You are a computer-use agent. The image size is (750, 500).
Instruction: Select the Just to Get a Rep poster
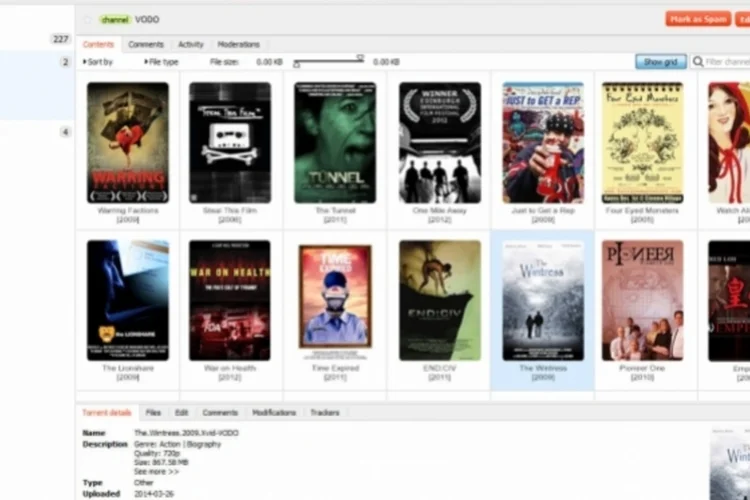[543, 143]
